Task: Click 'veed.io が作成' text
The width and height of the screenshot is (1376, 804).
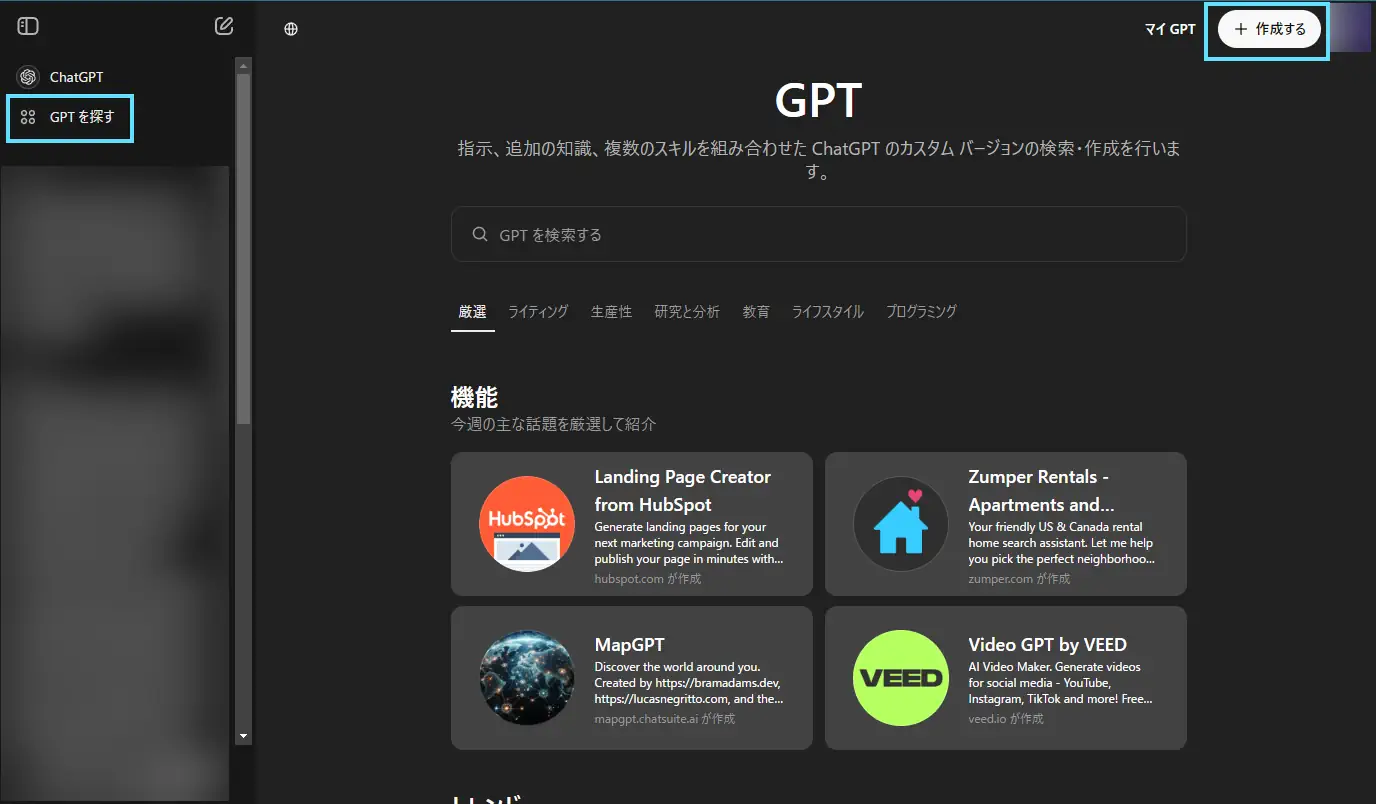Action: coord(1005,718)
